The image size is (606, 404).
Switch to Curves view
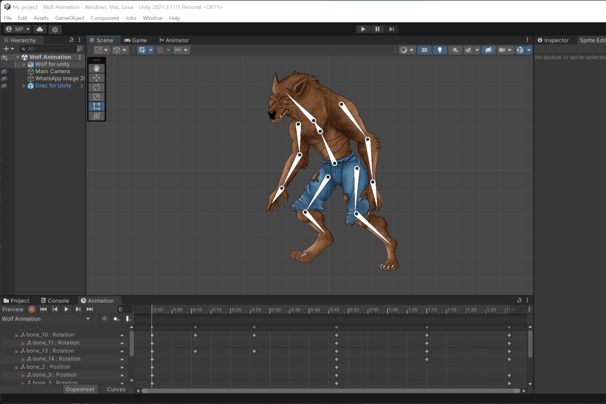[116, 389]
